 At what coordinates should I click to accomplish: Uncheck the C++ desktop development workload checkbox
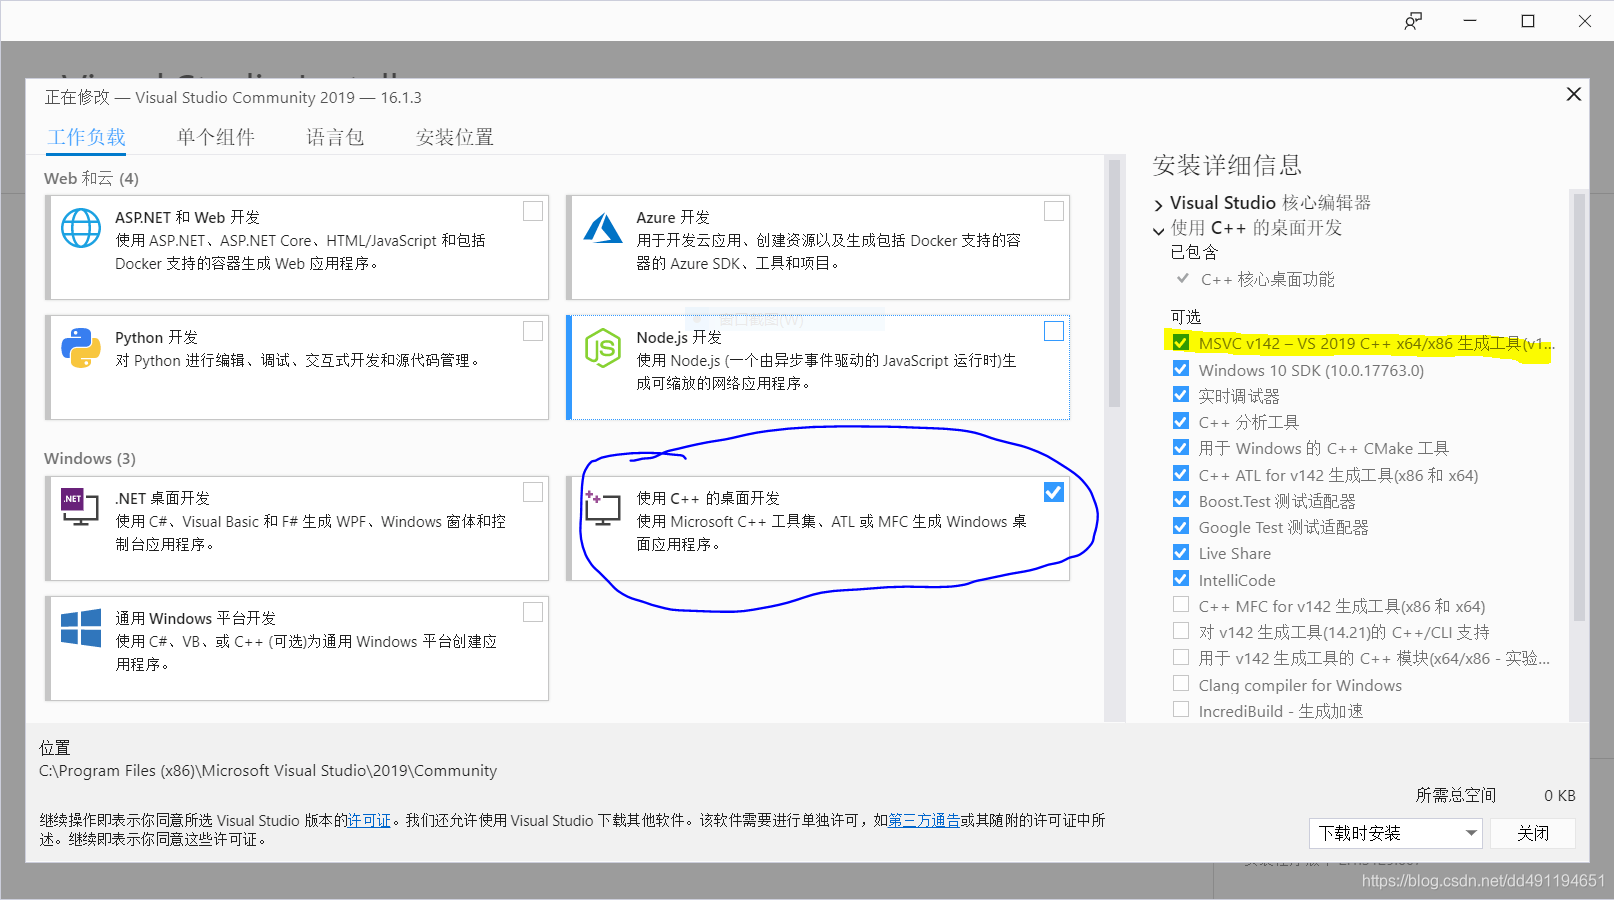1054,492
